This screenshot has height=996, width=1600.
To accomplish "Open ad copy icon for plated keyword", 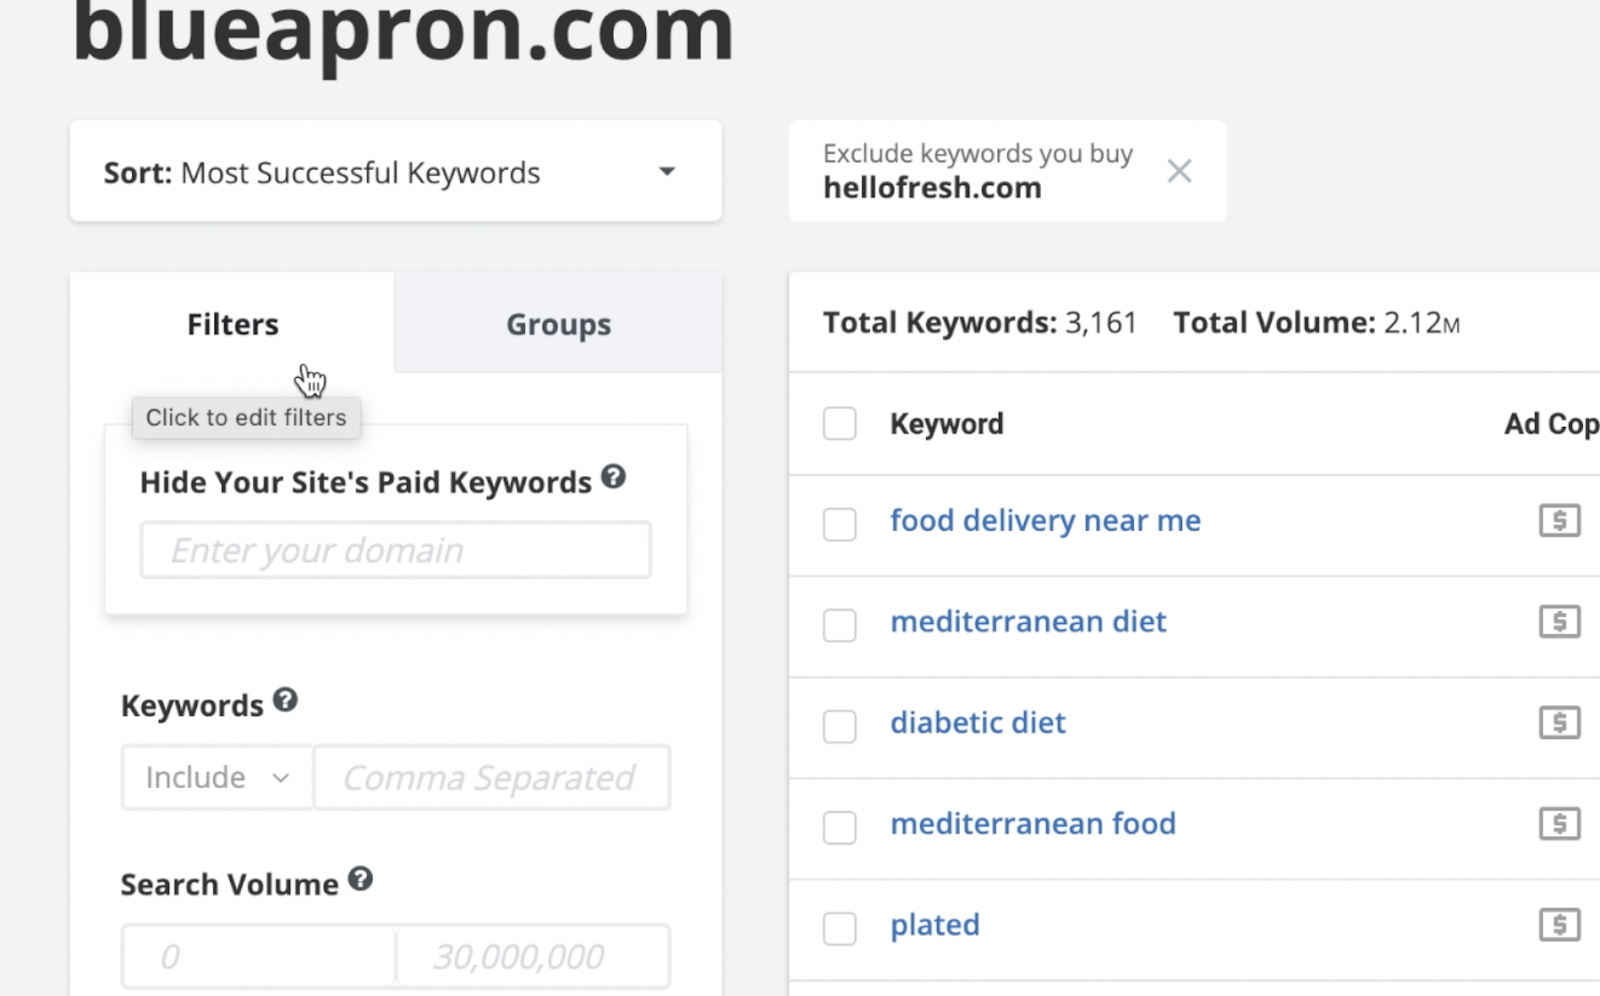I will 1559,925.
